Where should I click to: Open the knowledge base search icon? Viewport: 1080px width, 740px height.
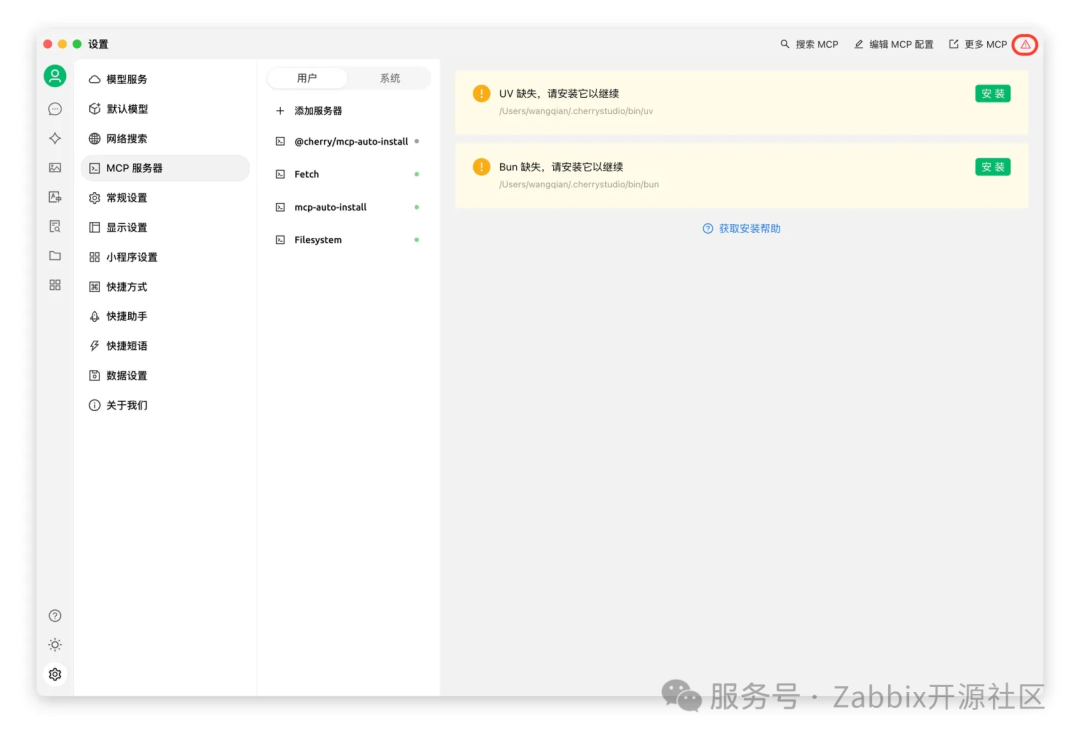pos(55,226)
